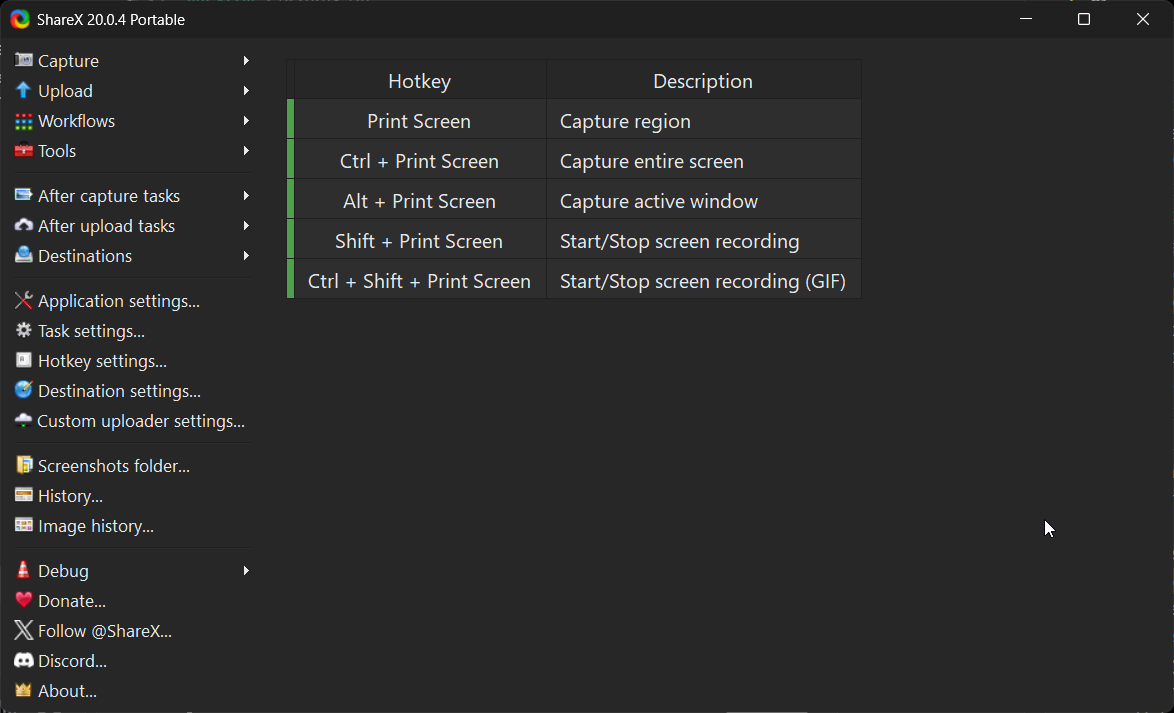Expand the After upload tasks arrow
The image size is (1174, 713).
pos(246,225)
